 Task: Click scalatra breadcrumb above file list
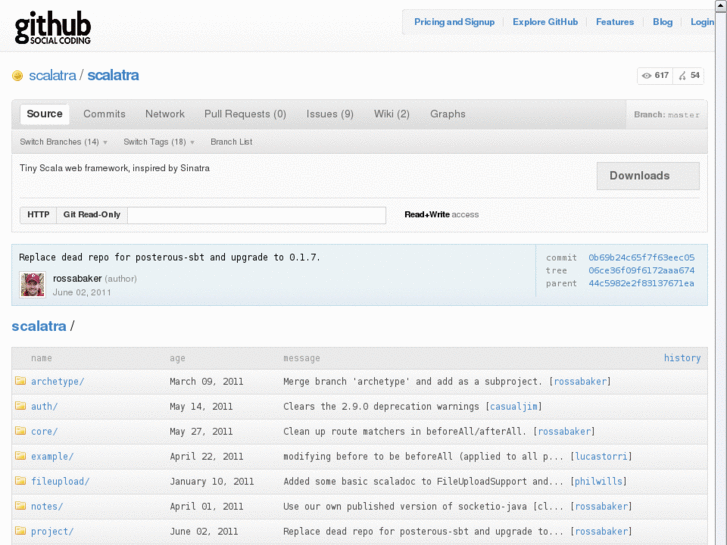tap(39, 326)
